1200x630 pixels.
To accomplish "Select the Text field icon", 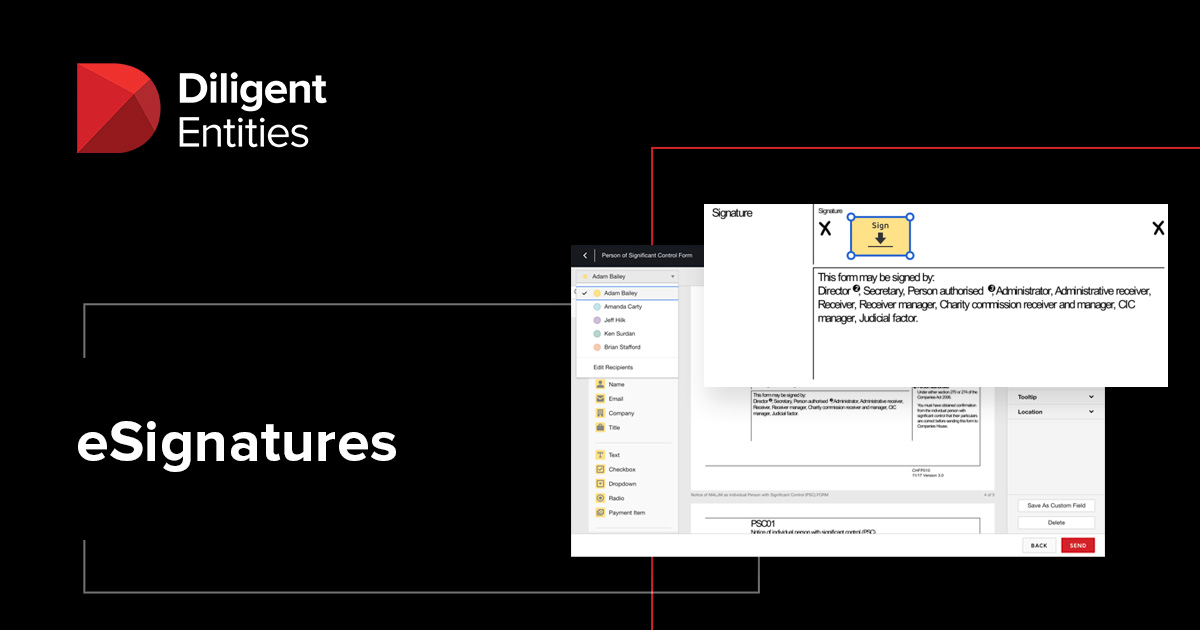I will (x=600, y=455).
